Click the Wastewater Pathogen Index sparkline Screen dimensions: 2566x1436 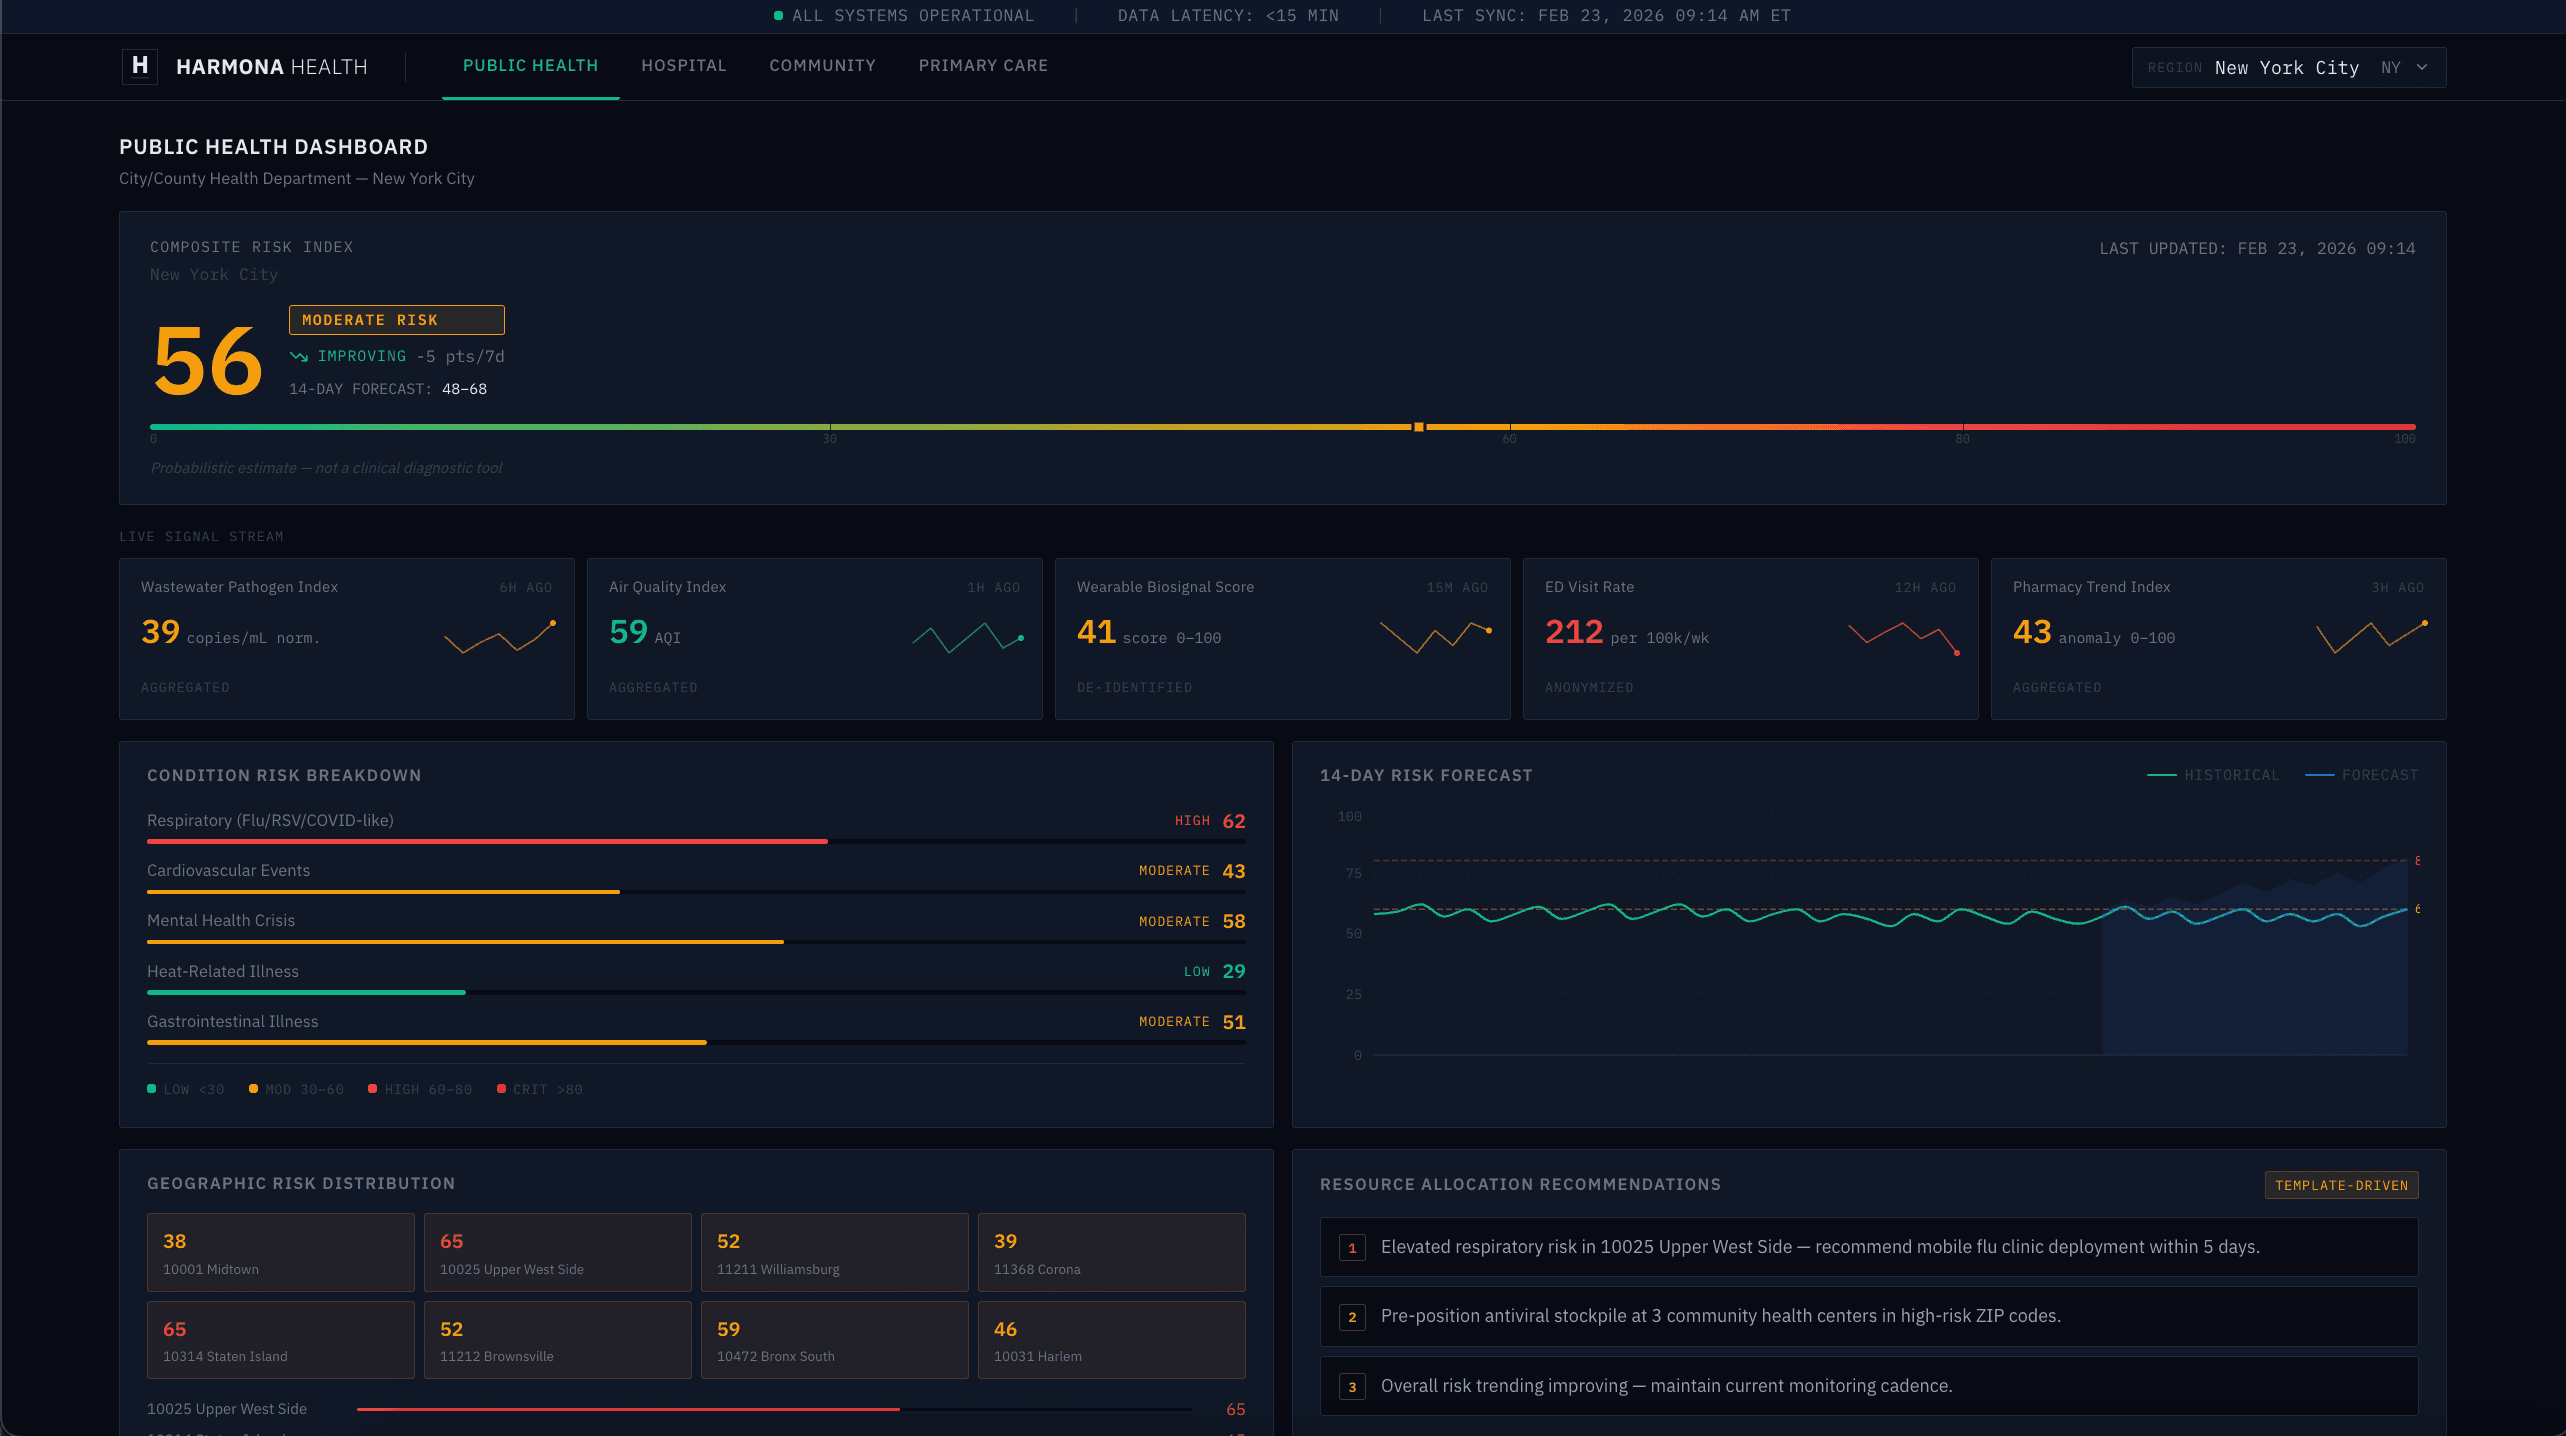[499, 637]
